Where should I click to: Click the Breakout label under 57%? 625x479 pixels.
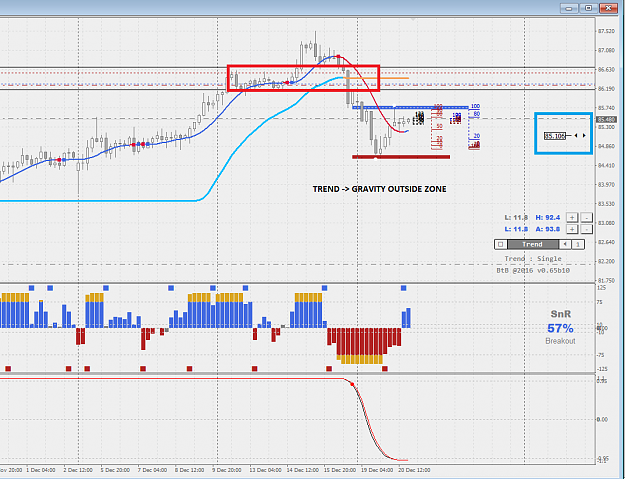coord(560,341)
